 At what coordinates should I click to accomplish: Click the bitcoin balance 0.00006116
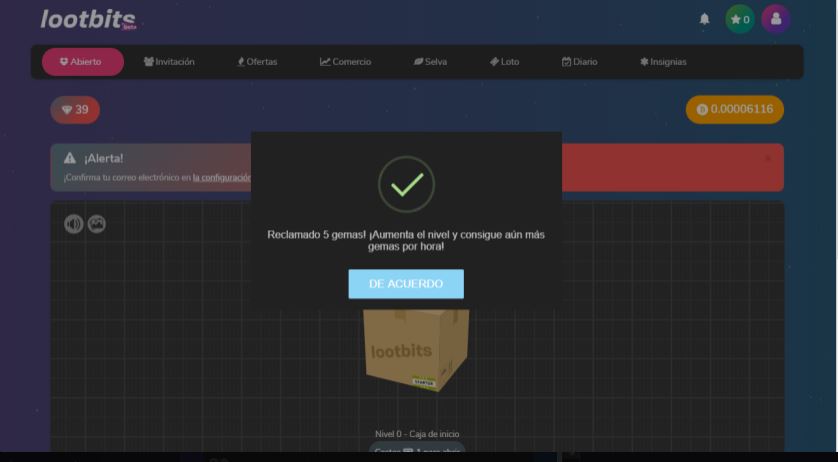click(x=735, y=110)
